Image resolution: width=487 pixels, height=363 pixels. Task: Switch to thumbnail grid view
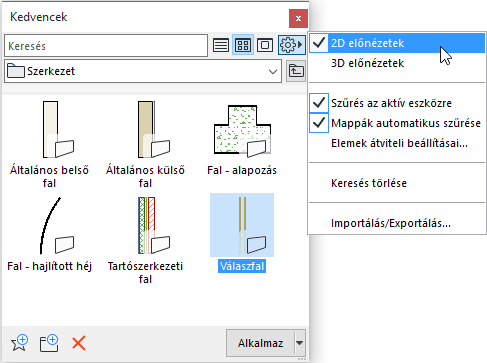click(243, 45)
